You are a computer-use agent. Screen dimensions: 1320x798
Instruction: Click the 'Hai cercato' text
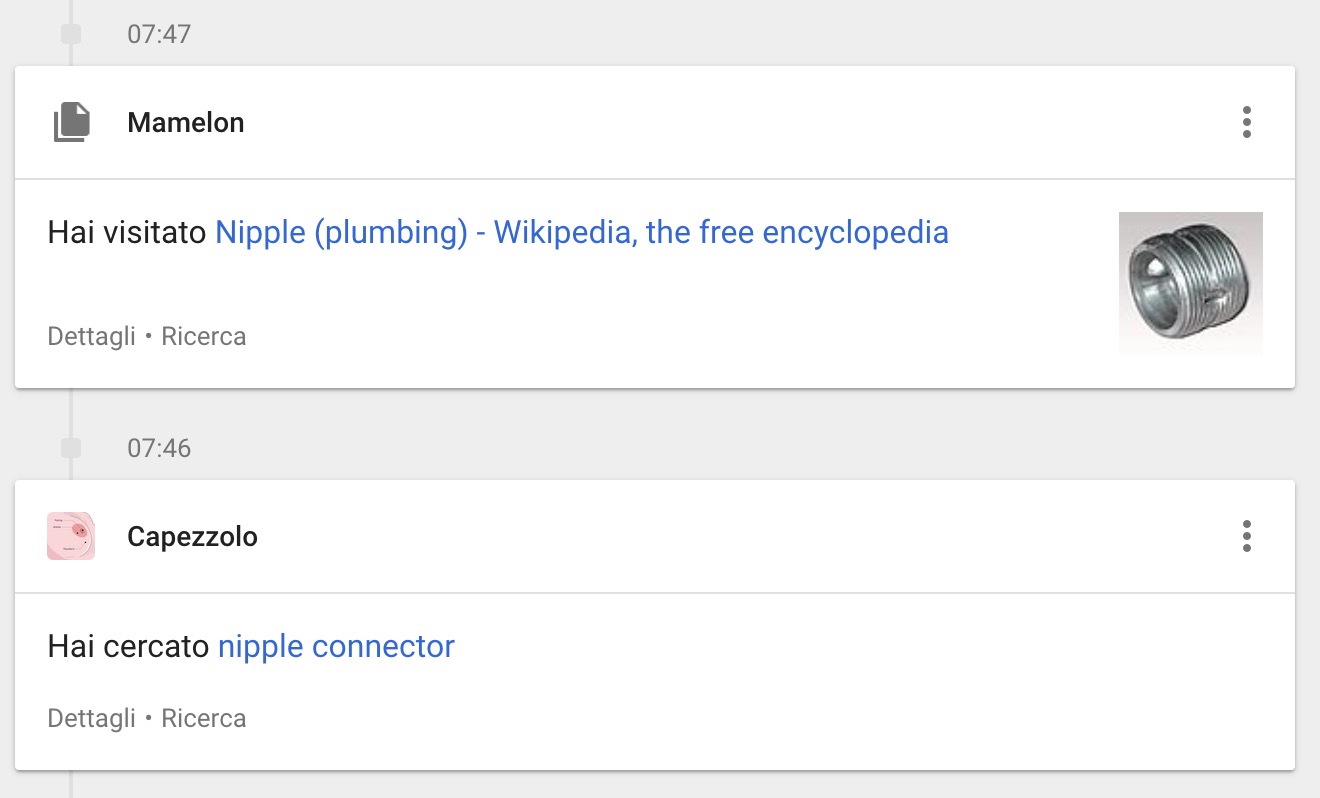(x=129, y=647)
